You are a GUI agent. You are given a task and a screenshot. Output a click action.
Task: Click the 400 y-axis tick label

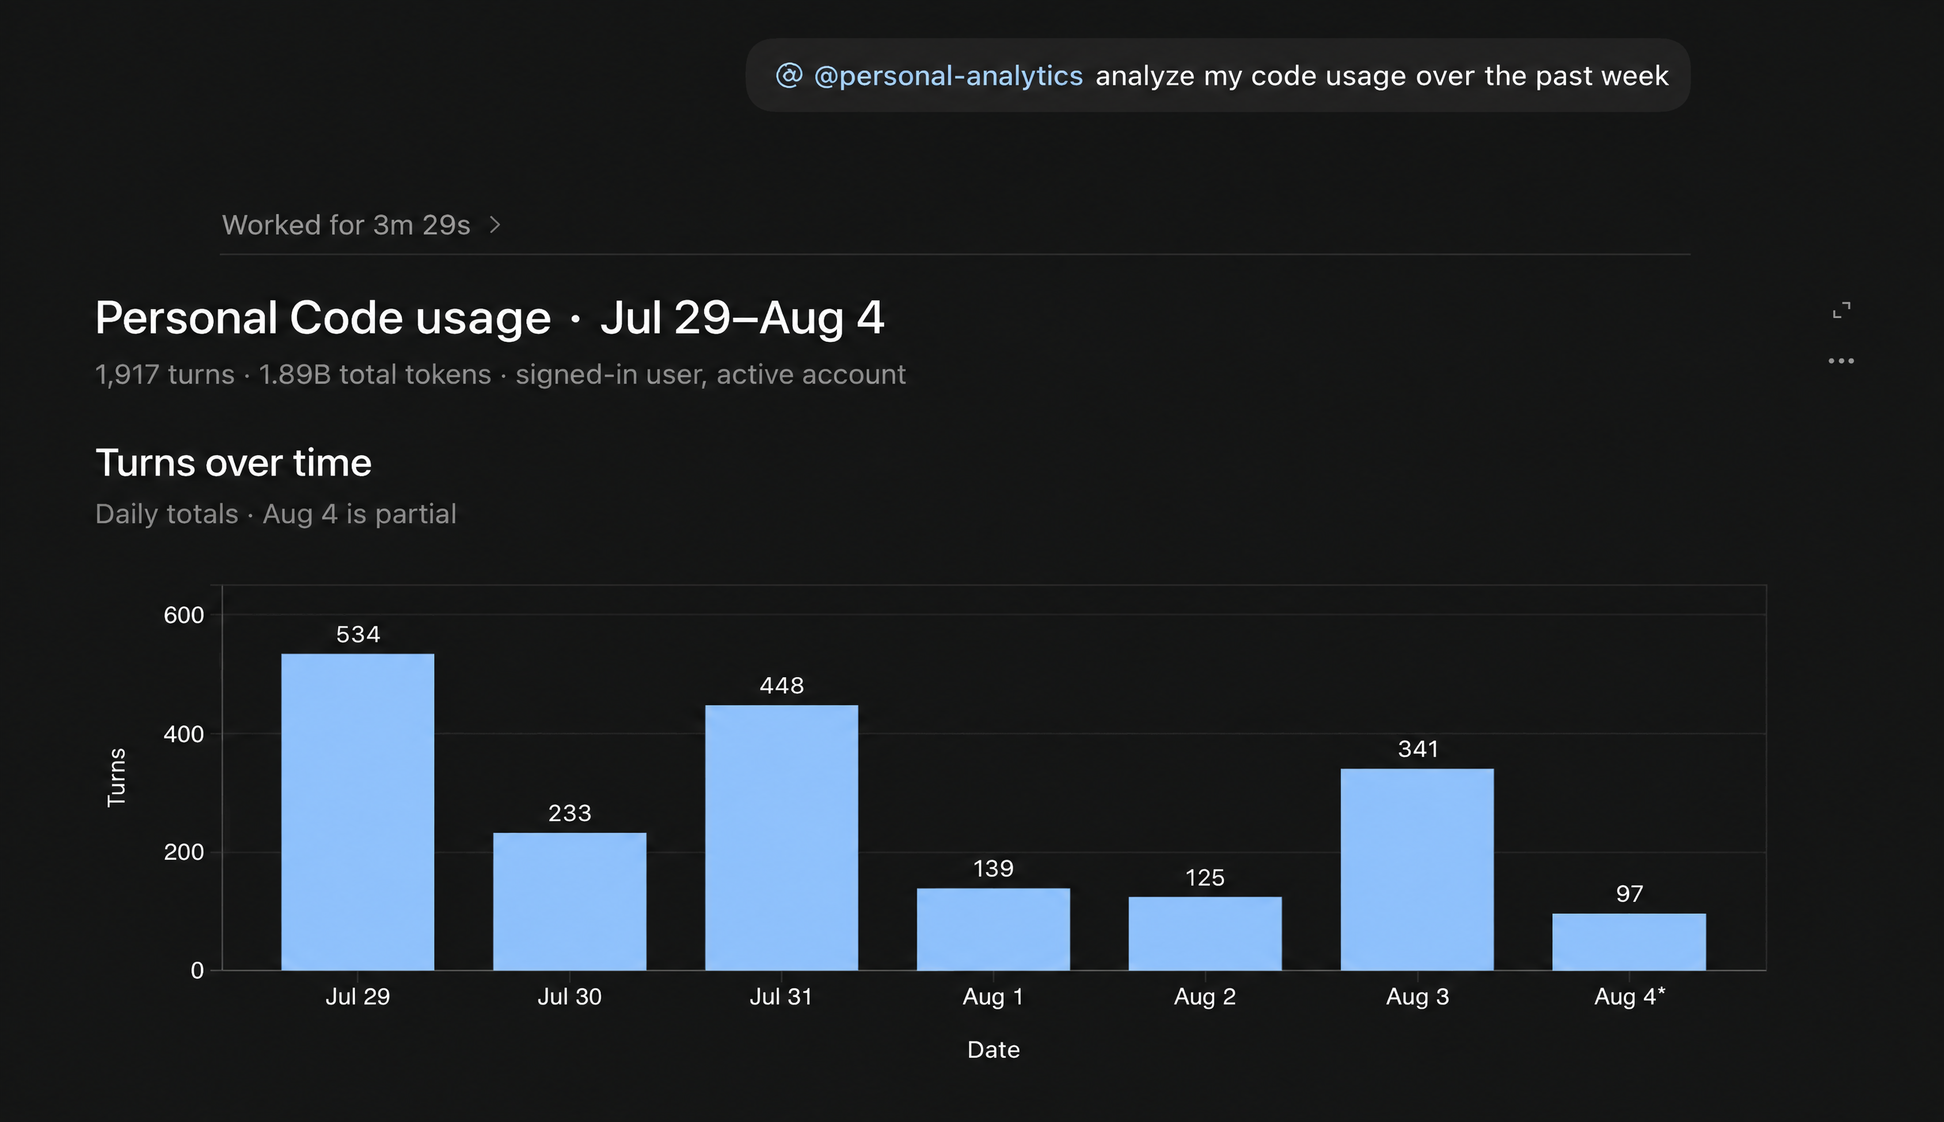184,735
